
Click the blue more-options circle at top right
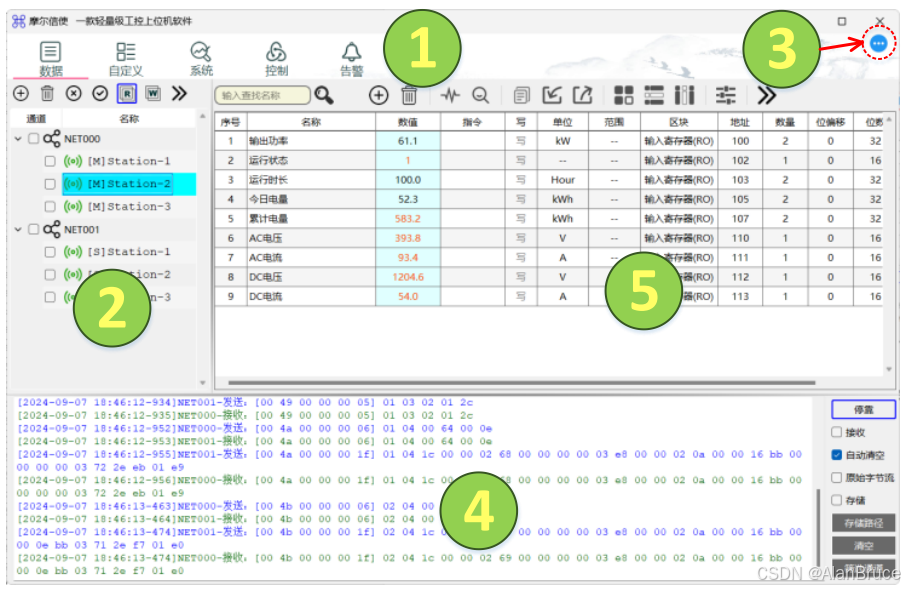click(x=878, y=44)
